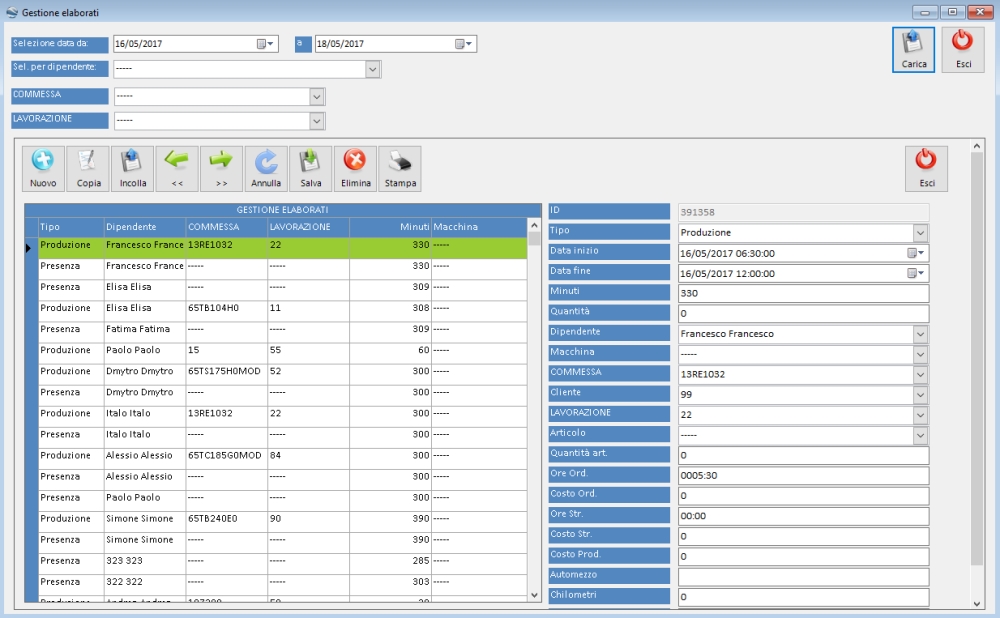Click the Annulla undo button

pyautogui.click(x=266, y=168)
